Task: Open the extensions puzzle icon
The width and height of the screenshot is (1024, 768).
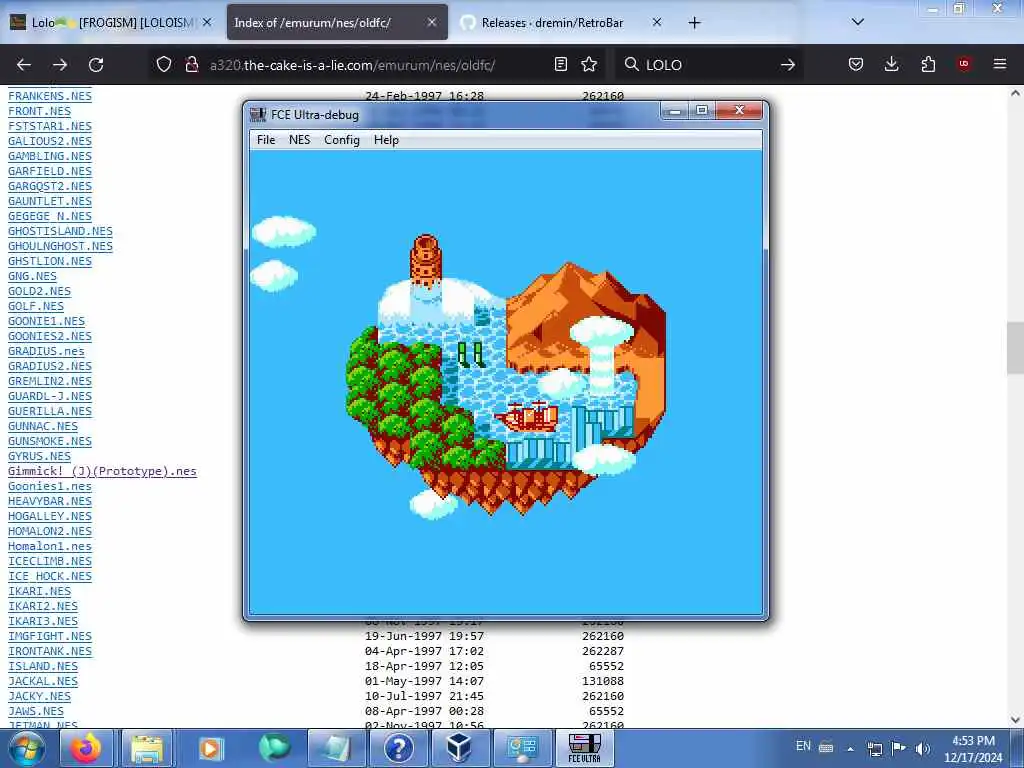Action: click(928, 64)
